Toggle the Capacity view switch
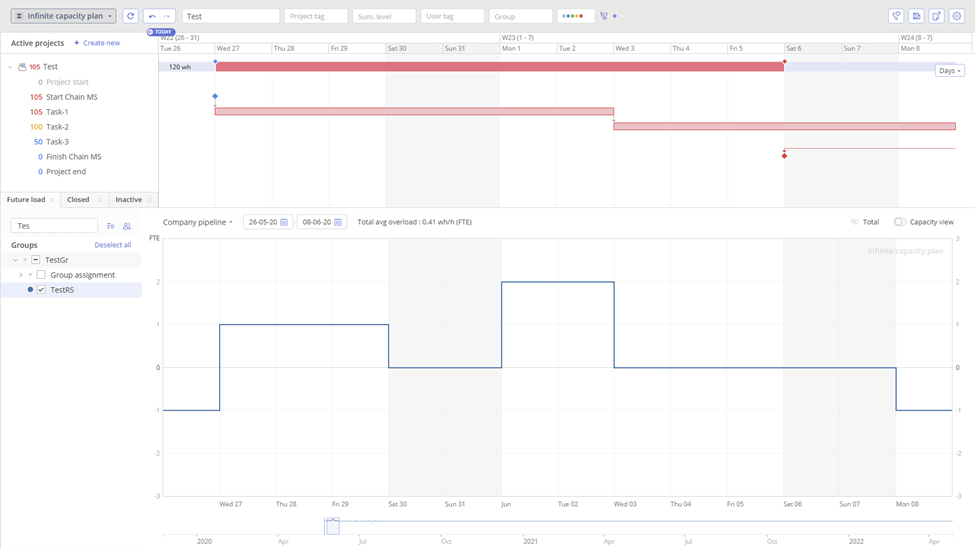975x549 pixels. [x=900, y=222]
